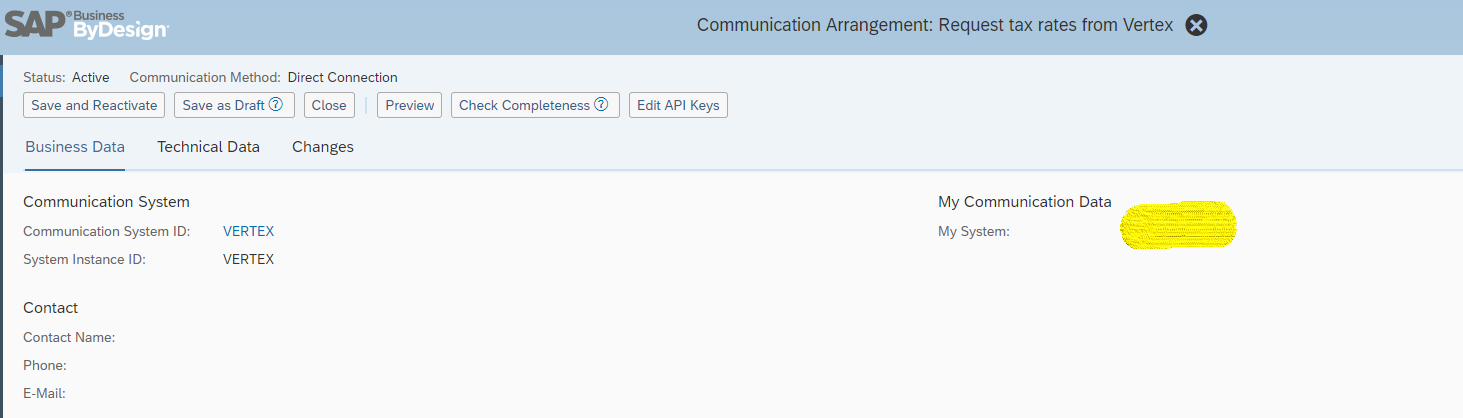Click Save as Draft button
Viewport: 1463px width, 418px height.
coord(234,105)
